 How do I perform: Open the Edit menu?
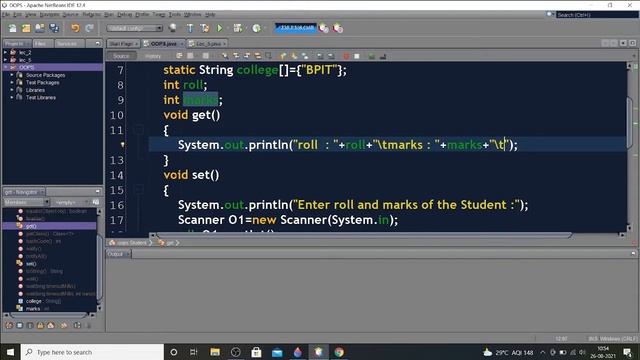17,15
